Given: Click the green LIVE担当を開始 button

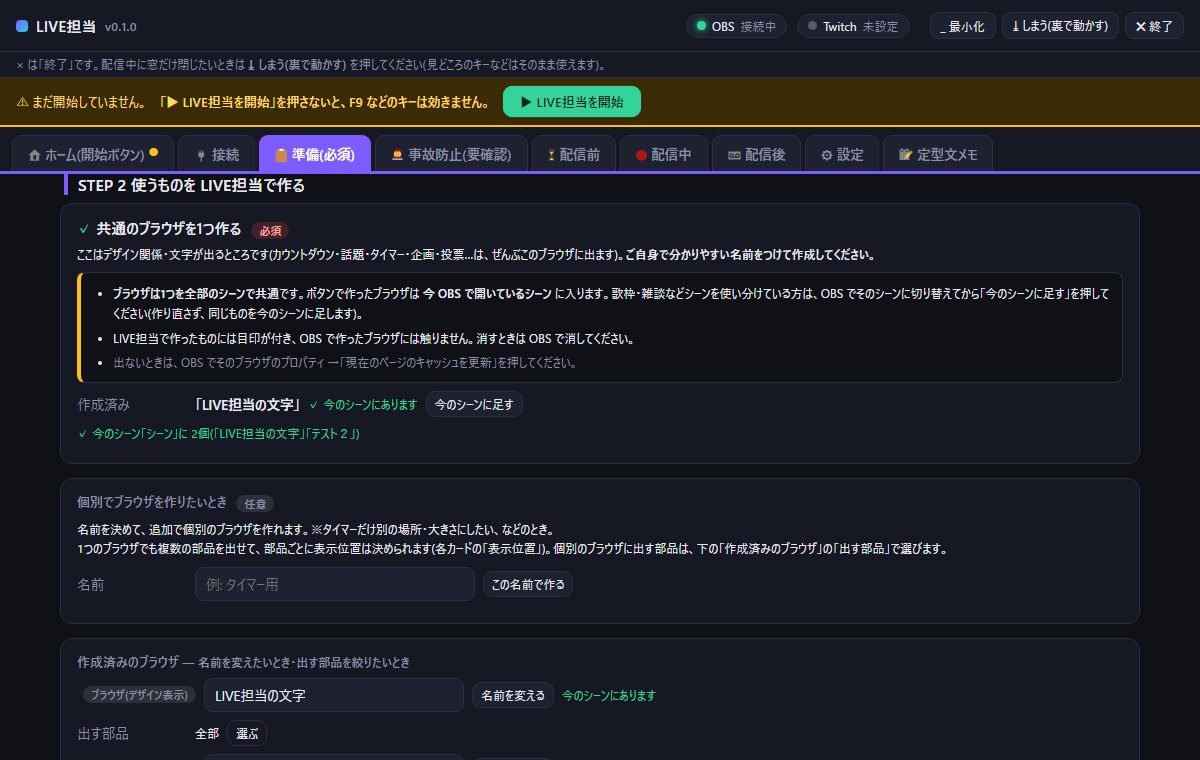Looking at the screenshot, I should [571, 102].
